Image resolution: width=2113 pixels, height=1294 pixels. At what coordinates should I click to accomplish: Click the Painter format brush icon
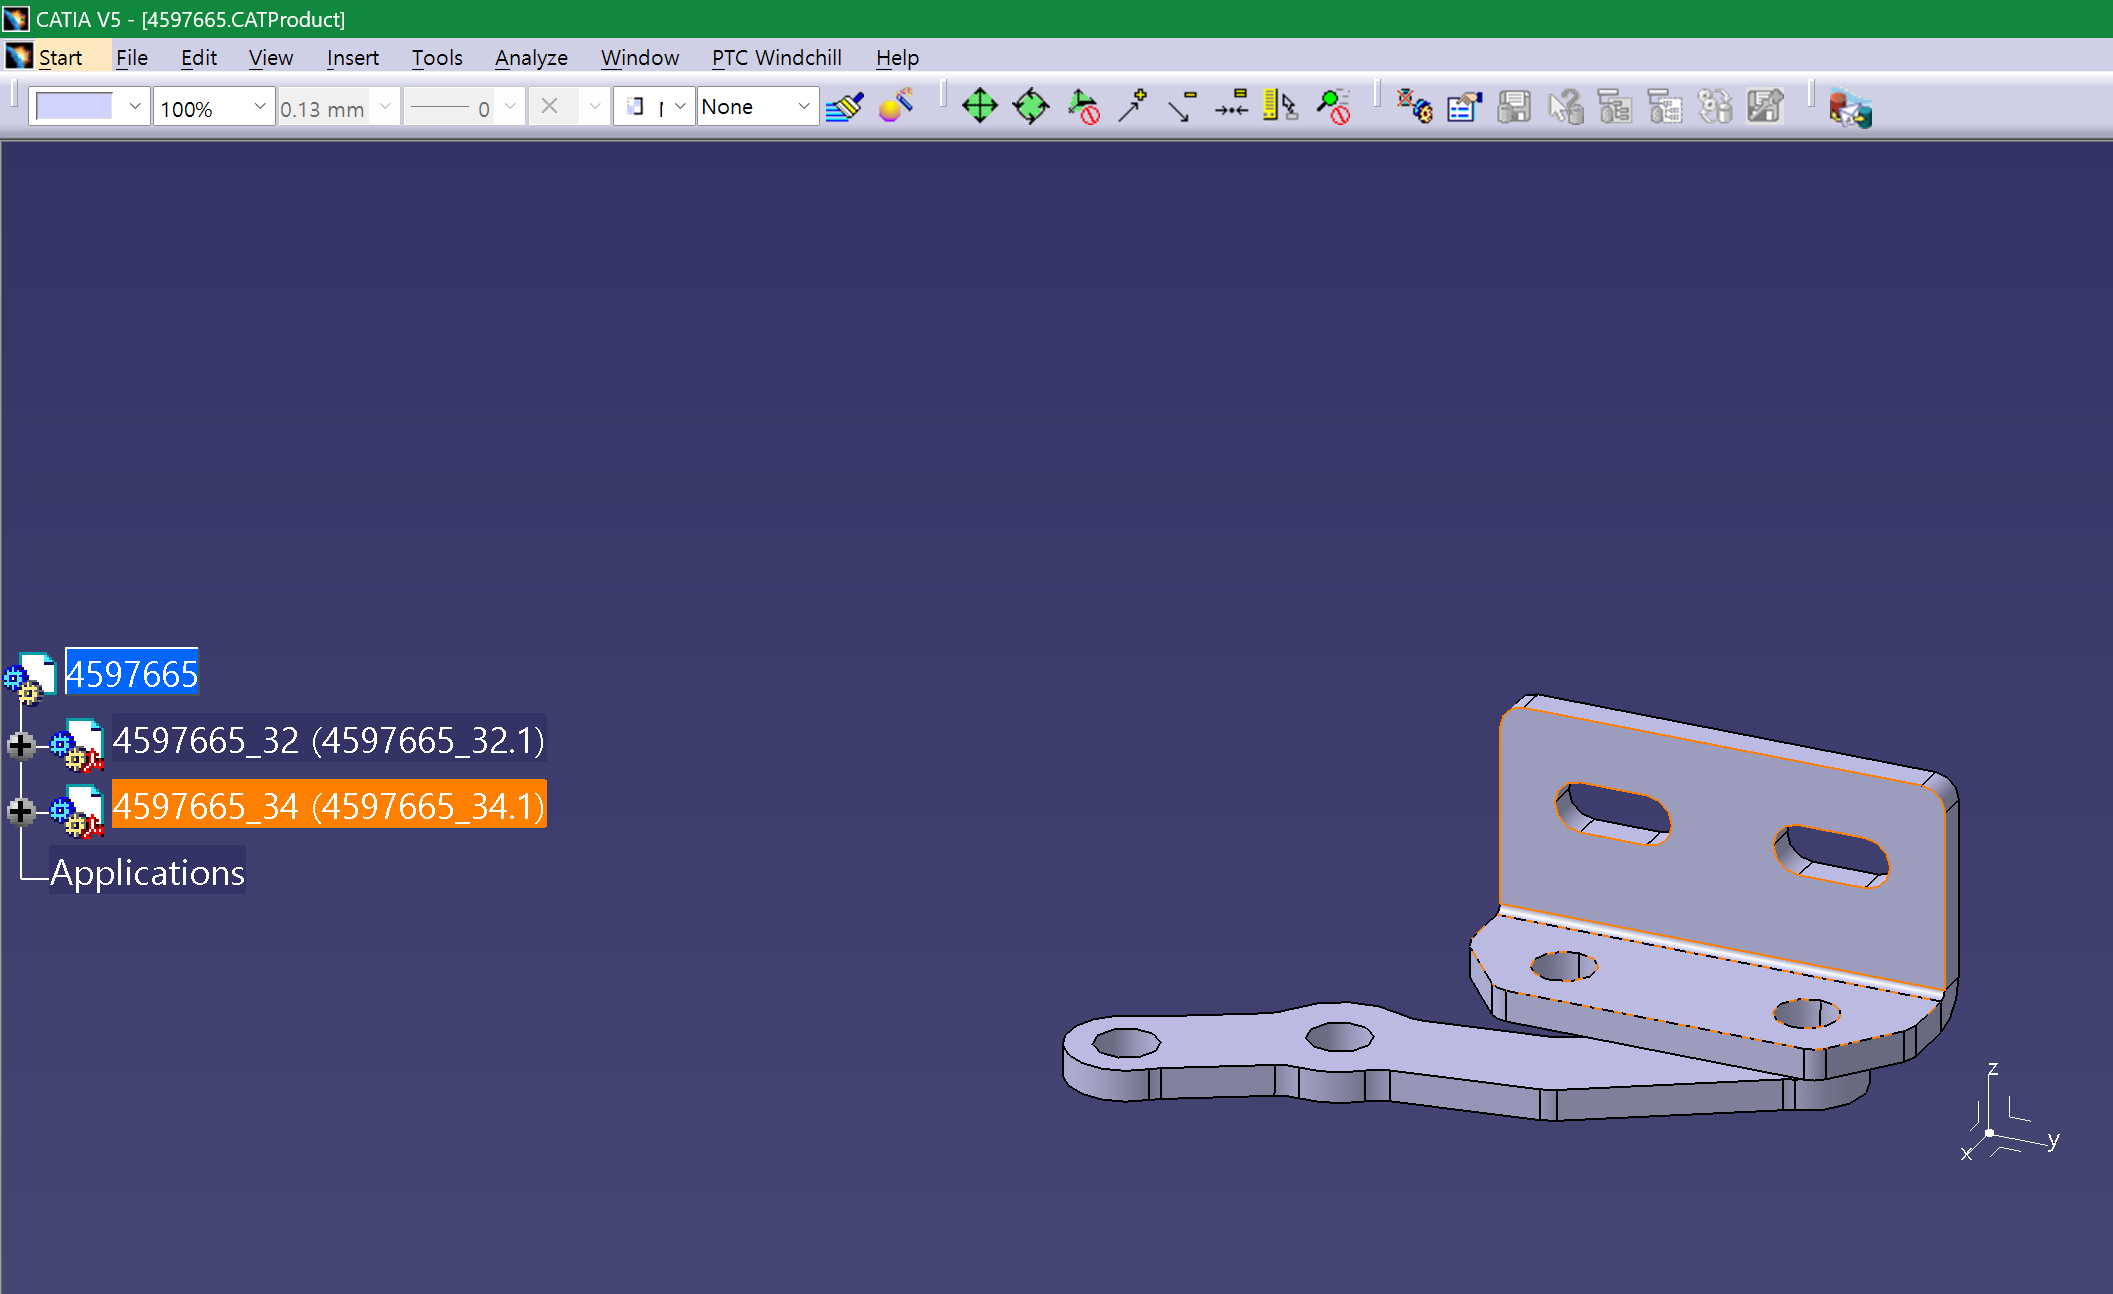click(x=845, y=106)
